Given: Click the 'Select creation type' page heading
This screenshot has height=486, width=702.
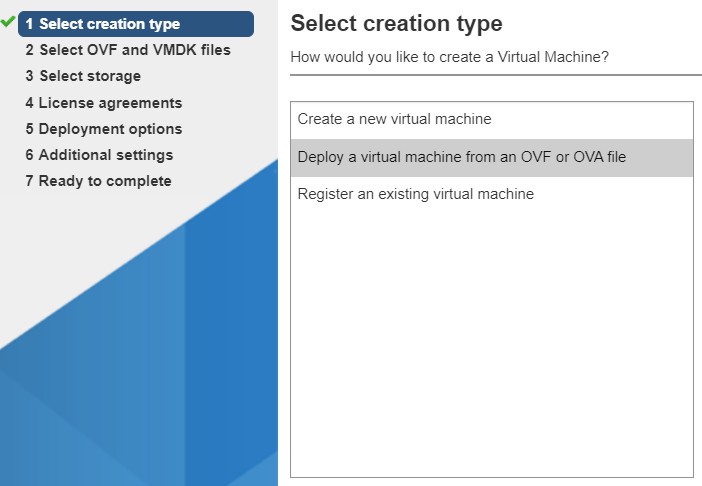Looking at the screenshot, I should click(396, 24).
